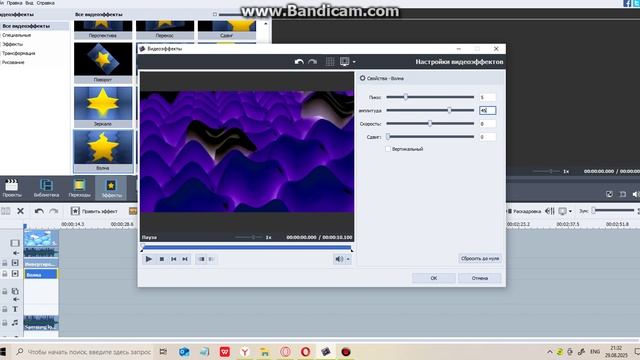
Task: Open the Yandex browser in the taskbar
Action: [244, 351]
